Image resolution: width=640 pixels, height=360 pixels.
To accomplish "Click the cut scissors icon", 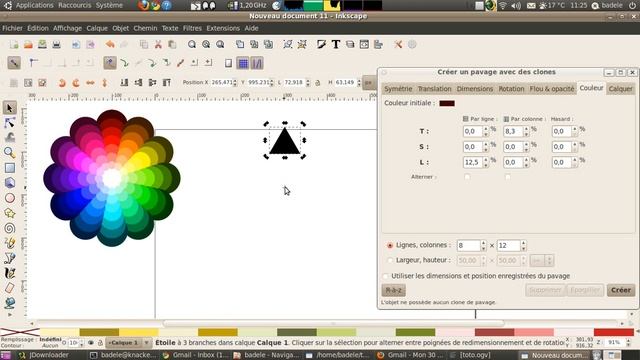I will [x=158, y=44].
